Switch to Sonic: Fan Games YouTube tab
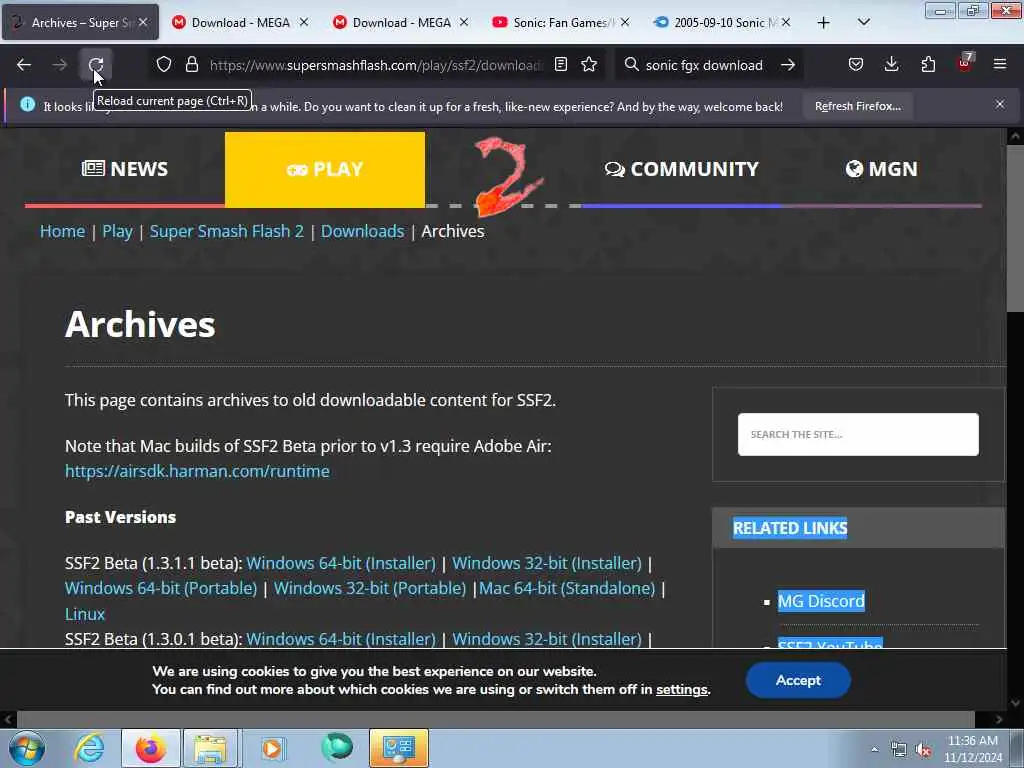Viewport: 1024px width, 768px height. coord(562,23)
